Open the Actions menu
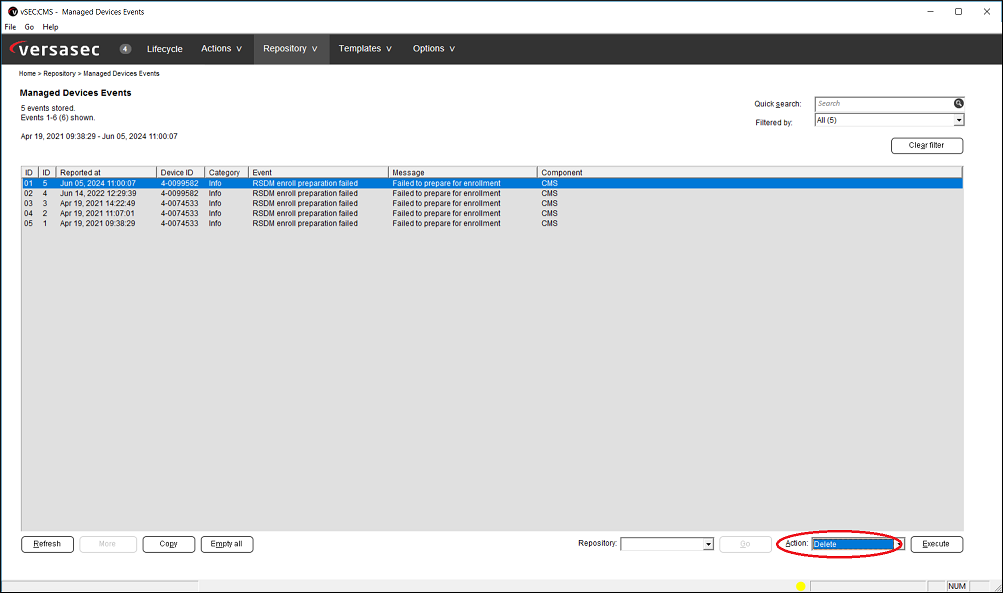 coord(221,49)
